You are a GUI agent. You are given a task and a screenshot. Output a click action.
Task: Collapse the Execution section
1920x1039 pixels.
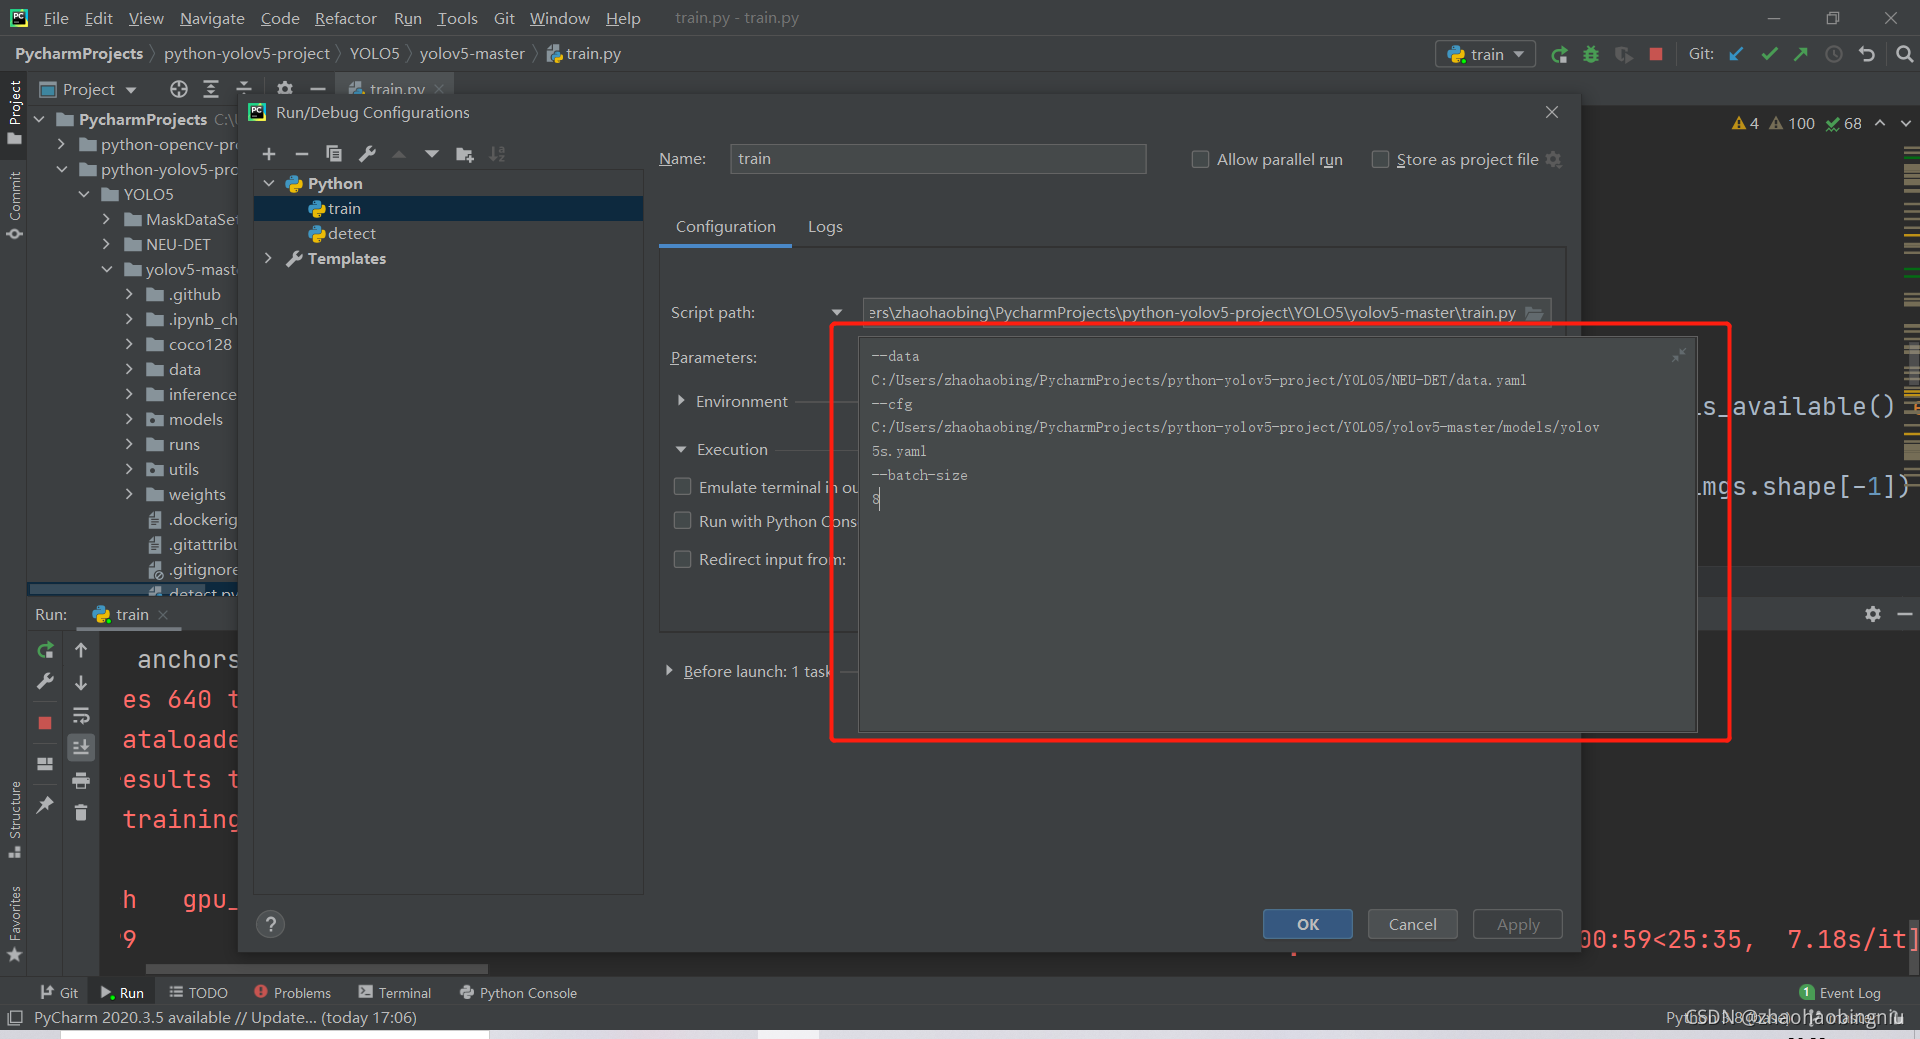click(x=681, y=449)
